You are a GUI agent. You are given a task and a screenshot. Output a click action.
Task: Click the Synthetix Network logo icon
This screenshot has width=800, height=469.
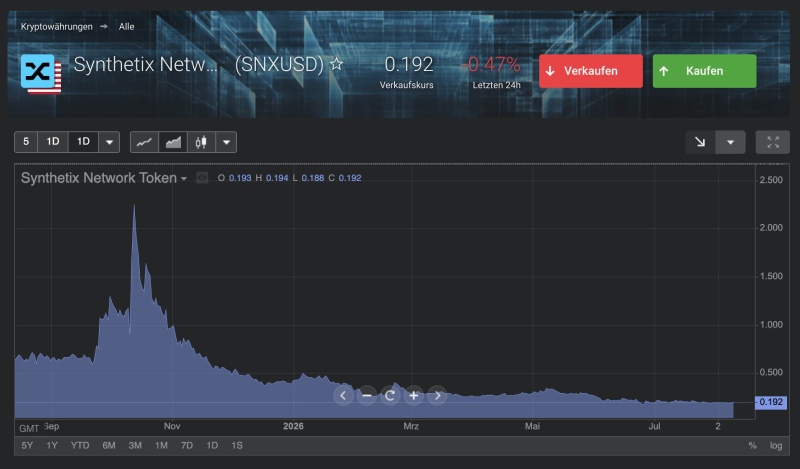pos(41,74)
